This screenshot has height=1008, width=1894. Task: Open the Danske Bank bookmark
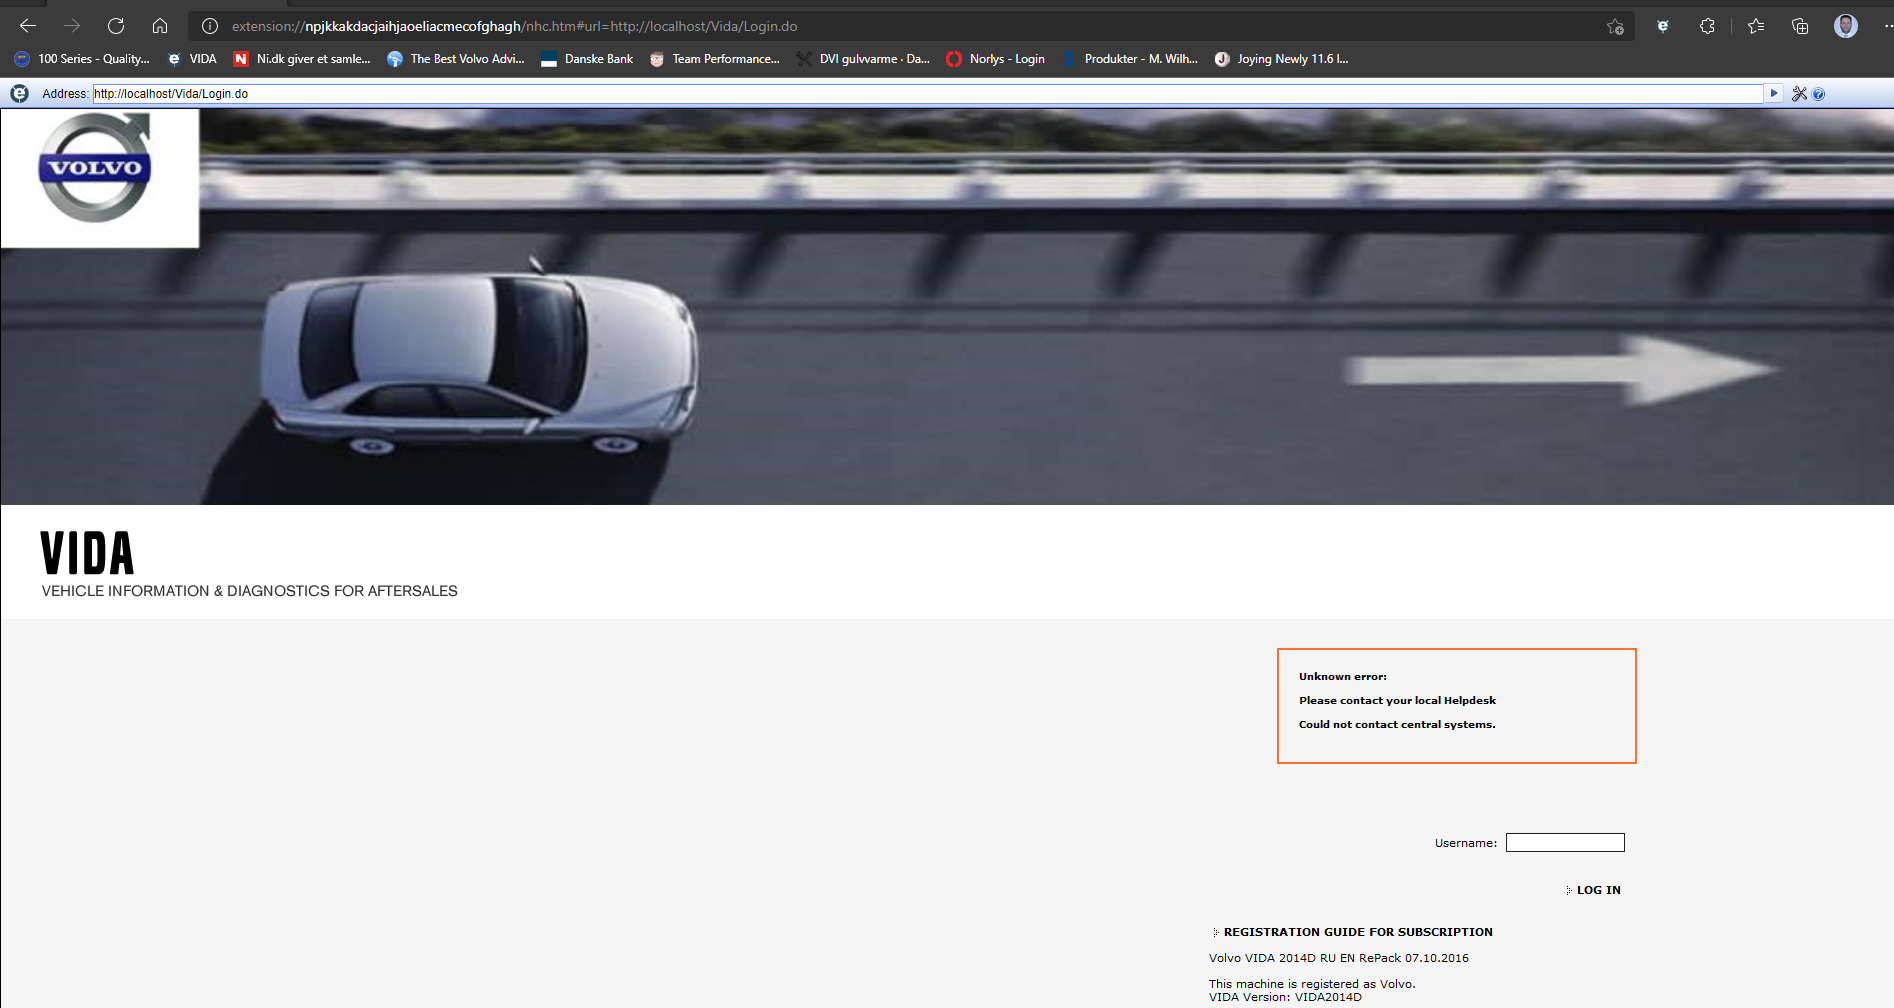587,59
